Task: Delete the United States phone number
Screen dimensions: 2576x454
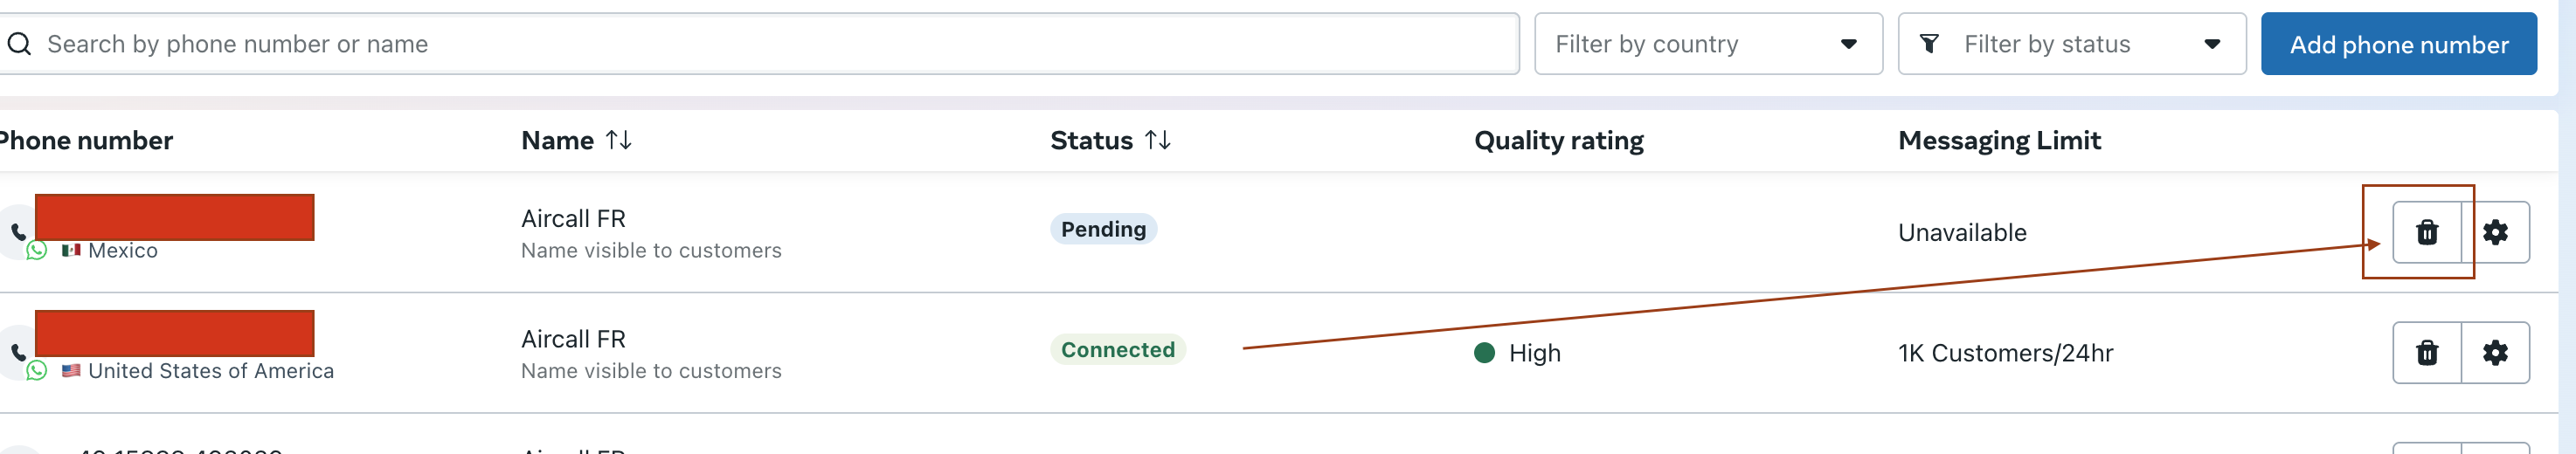Action: pos(2427,352)
